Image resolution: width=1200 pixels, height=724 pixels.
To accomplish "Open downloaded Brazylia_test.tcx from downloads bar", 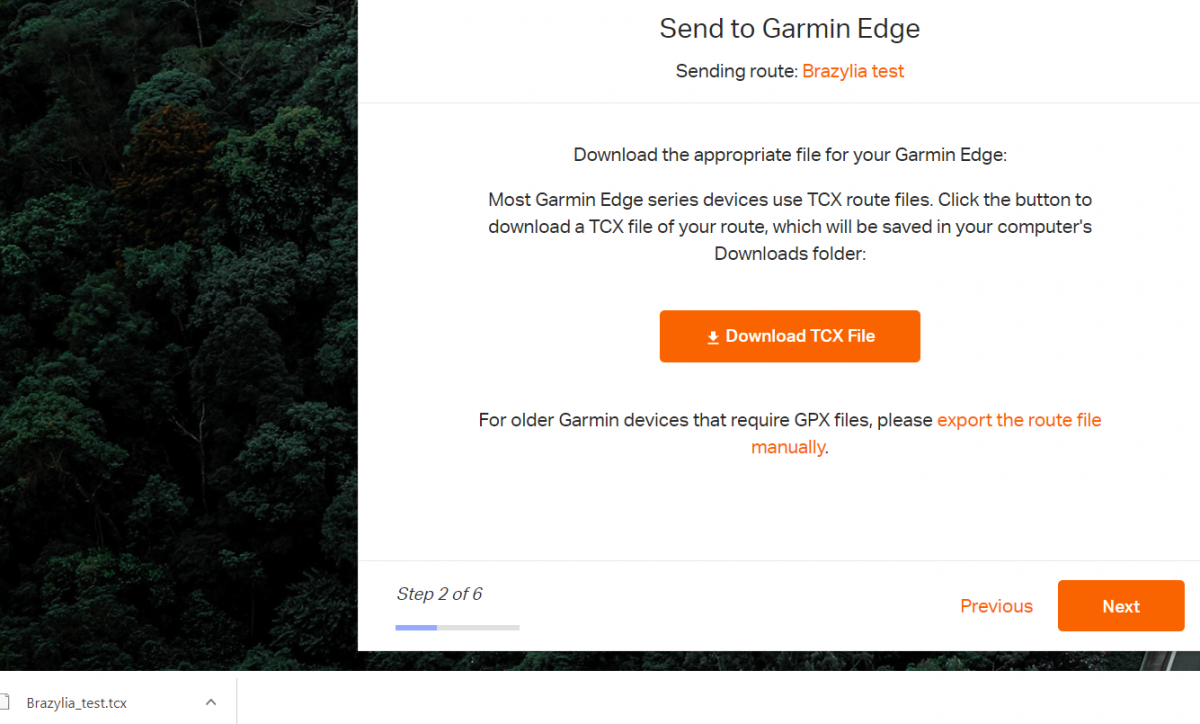I will [x=77, y=703].
